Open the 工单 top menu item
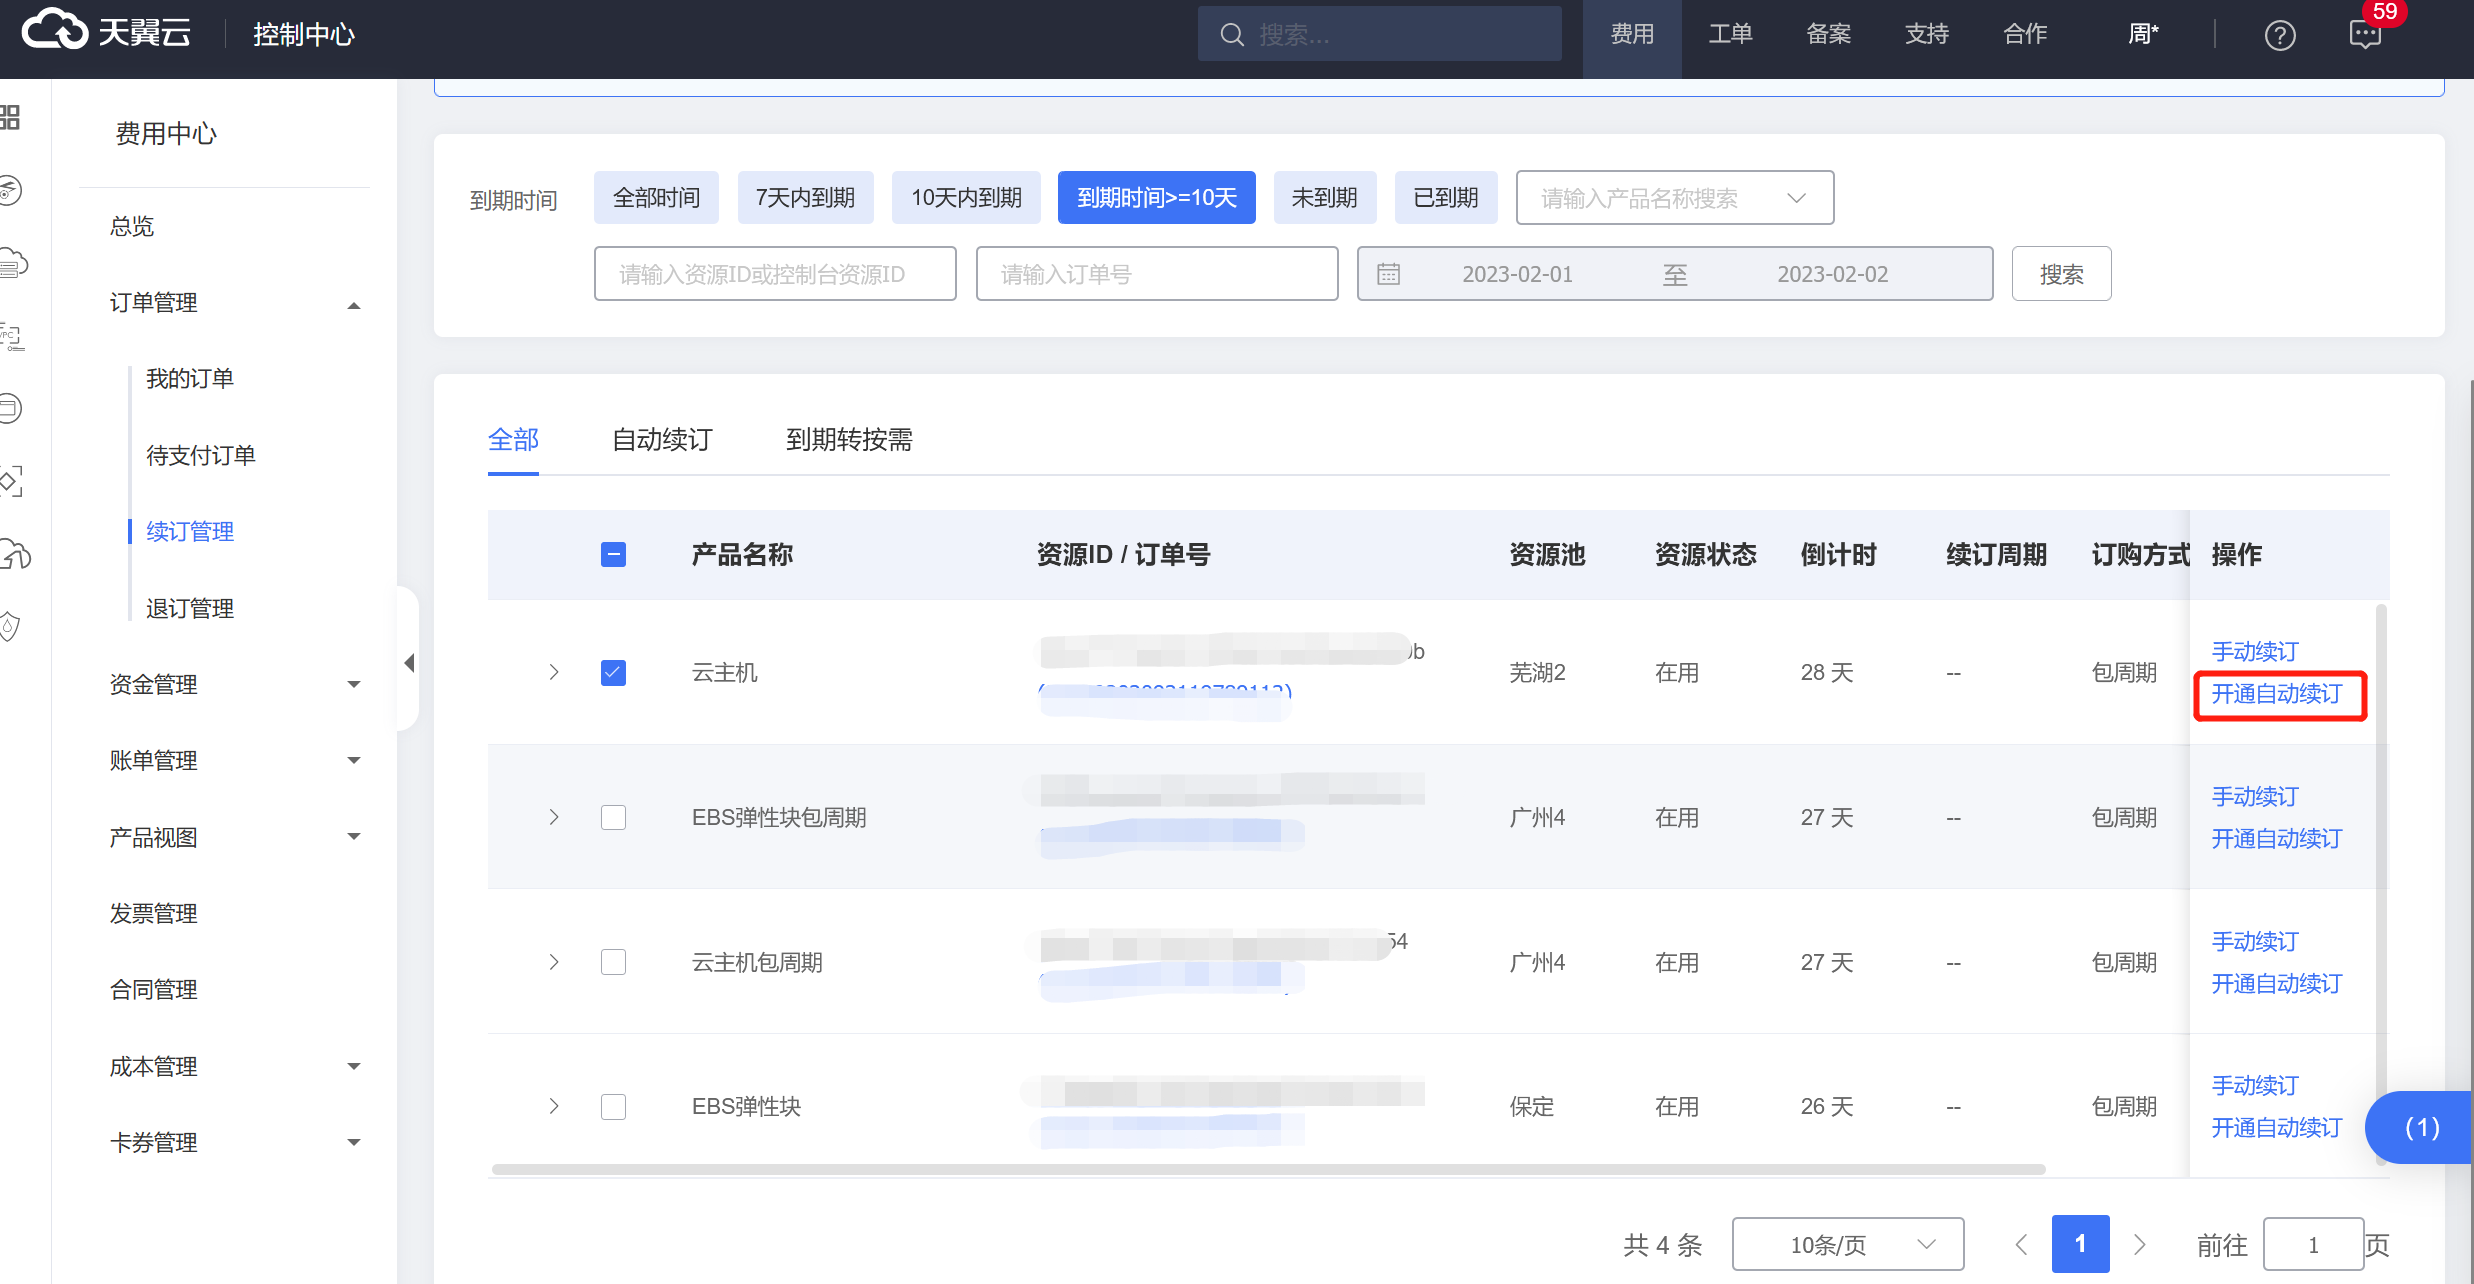The height and width of the screenshot is (1284, 2474). coord(1730,34)
